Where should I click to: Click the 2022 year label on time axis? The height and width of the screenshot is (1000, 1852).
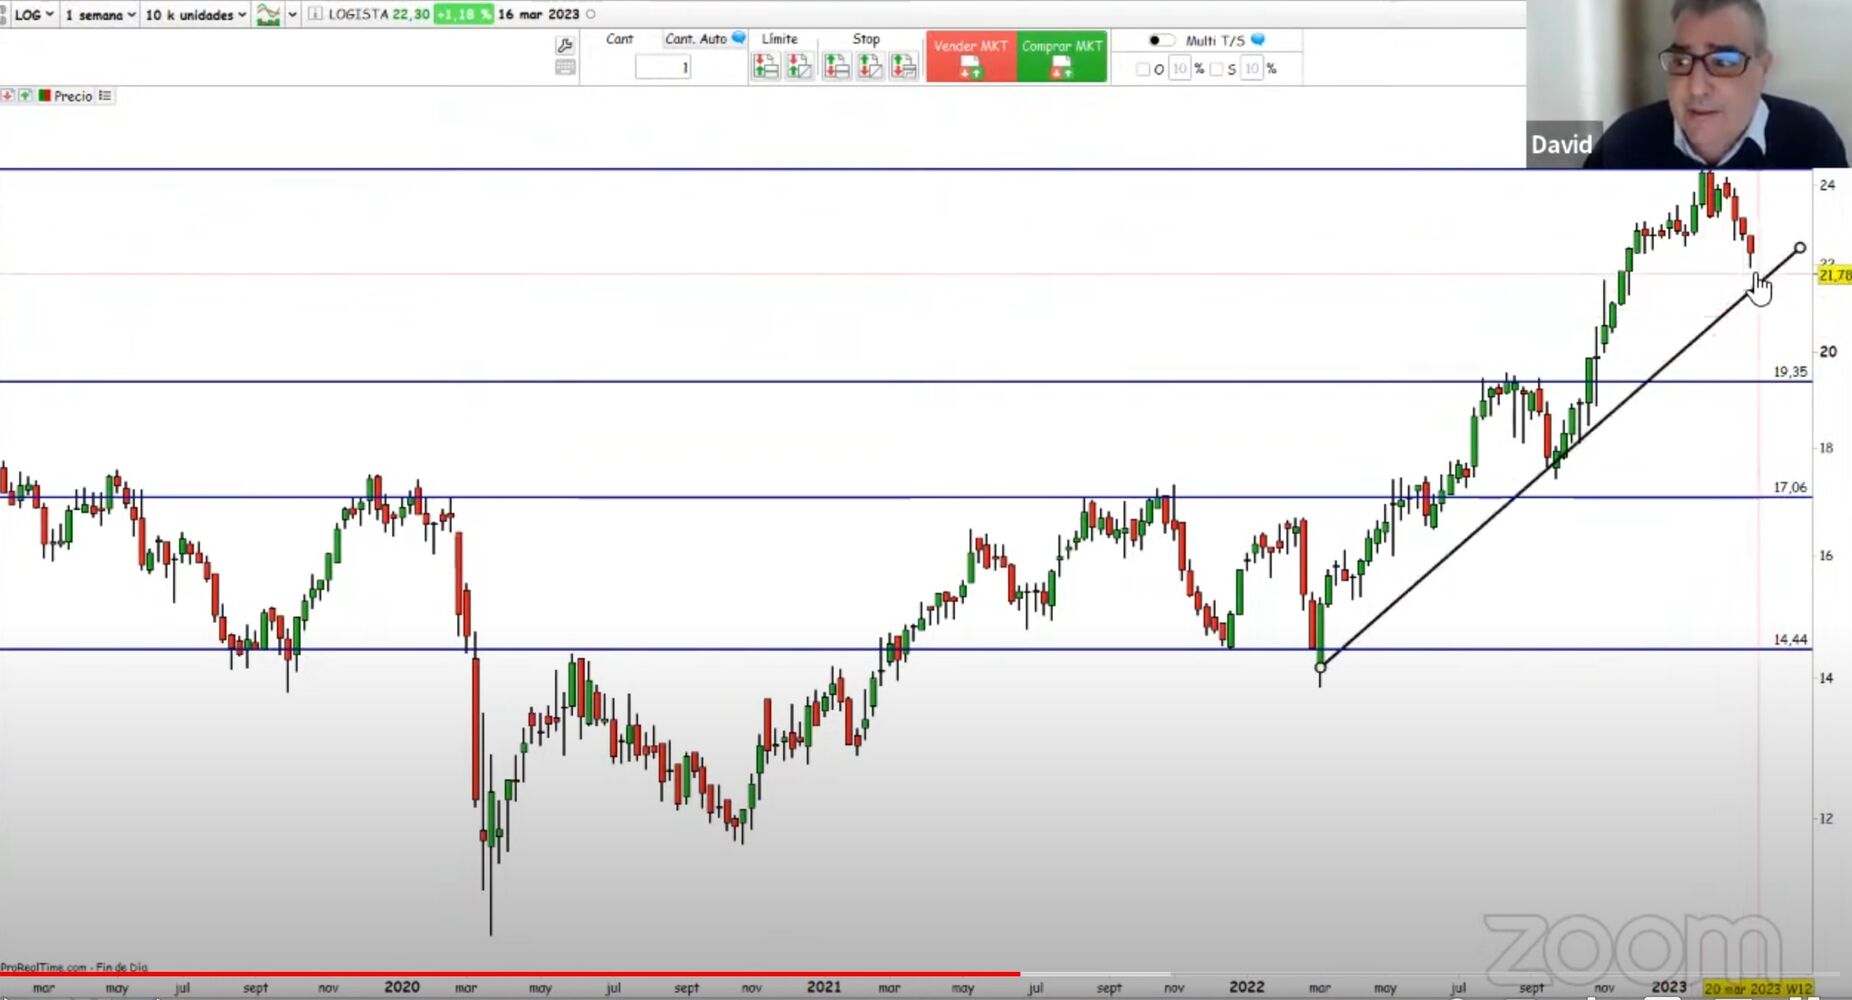coord(1247,987)
